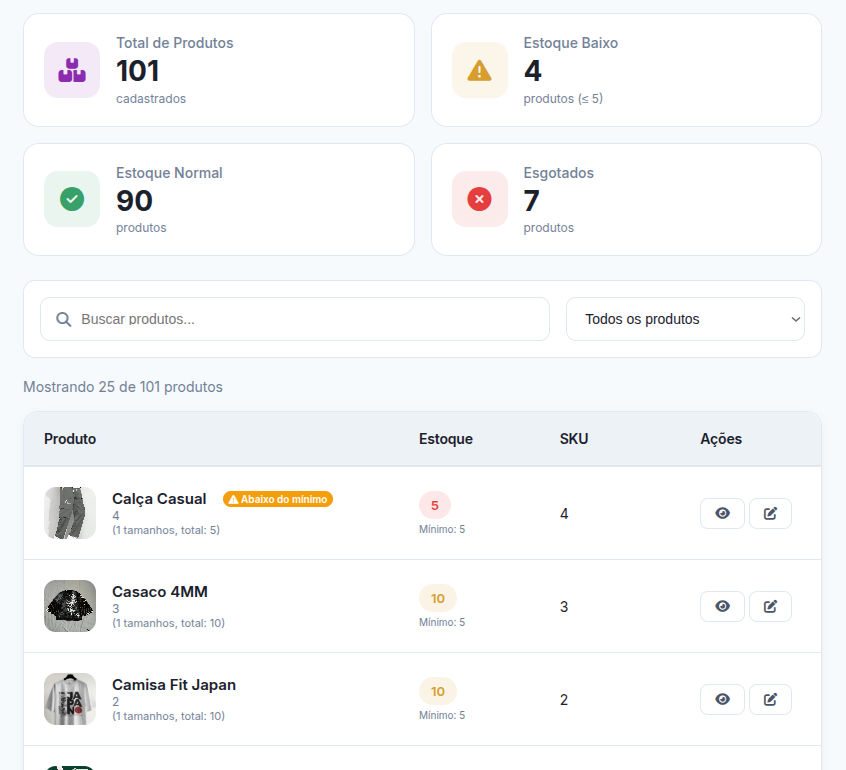This screenshot has width=846, height=770.
Task: Open the Todos os produtos filter dropdown
Action: [685, 319]
